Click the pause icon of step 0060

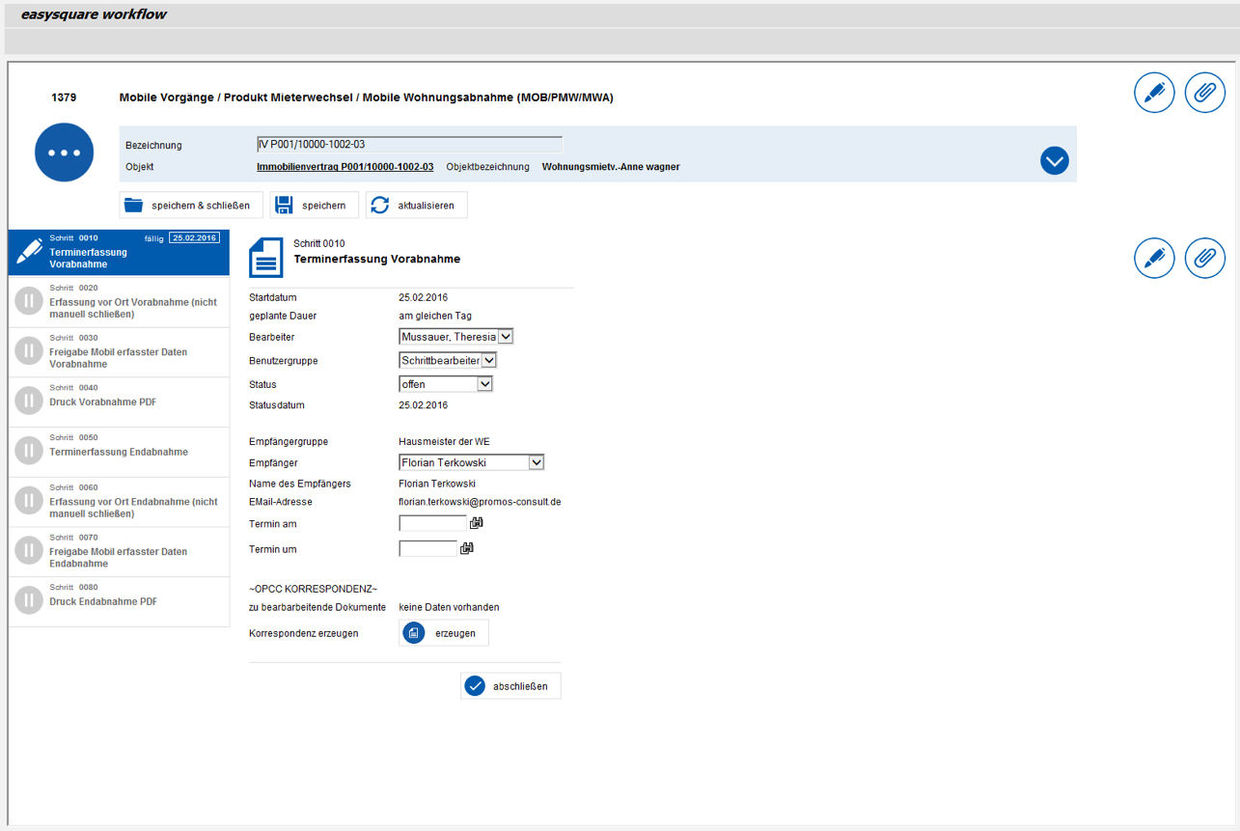coord(29,501)
